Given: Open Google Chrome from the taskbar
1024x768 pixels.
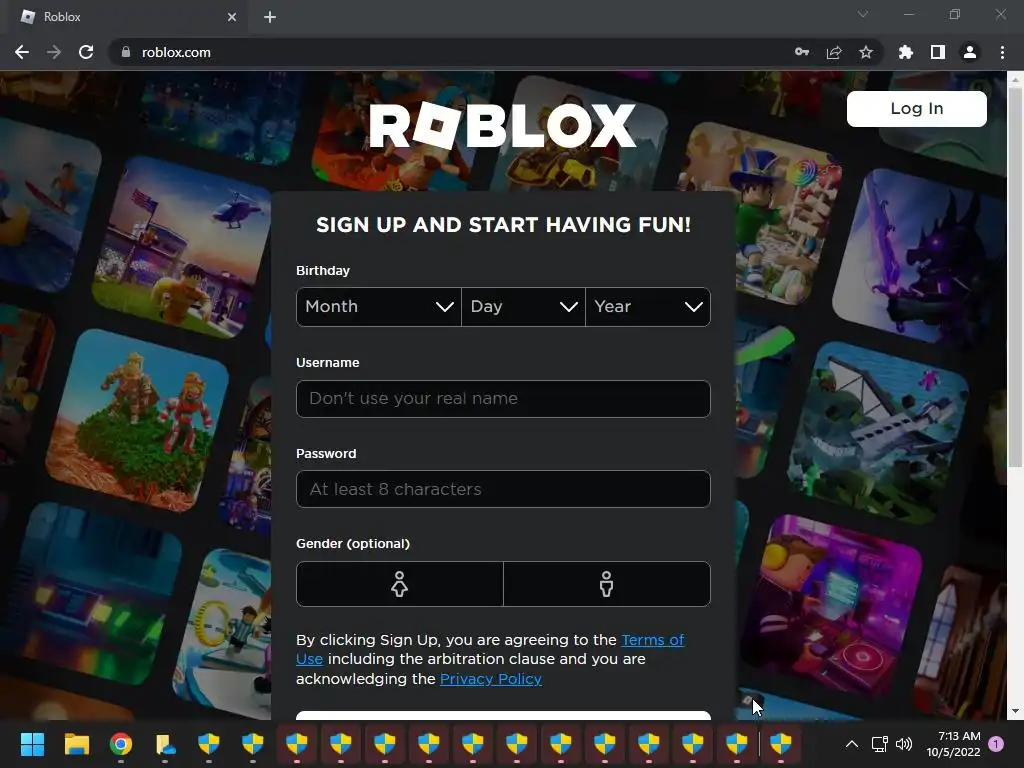Looking at the screenshot, I should [x=121, y=744].
